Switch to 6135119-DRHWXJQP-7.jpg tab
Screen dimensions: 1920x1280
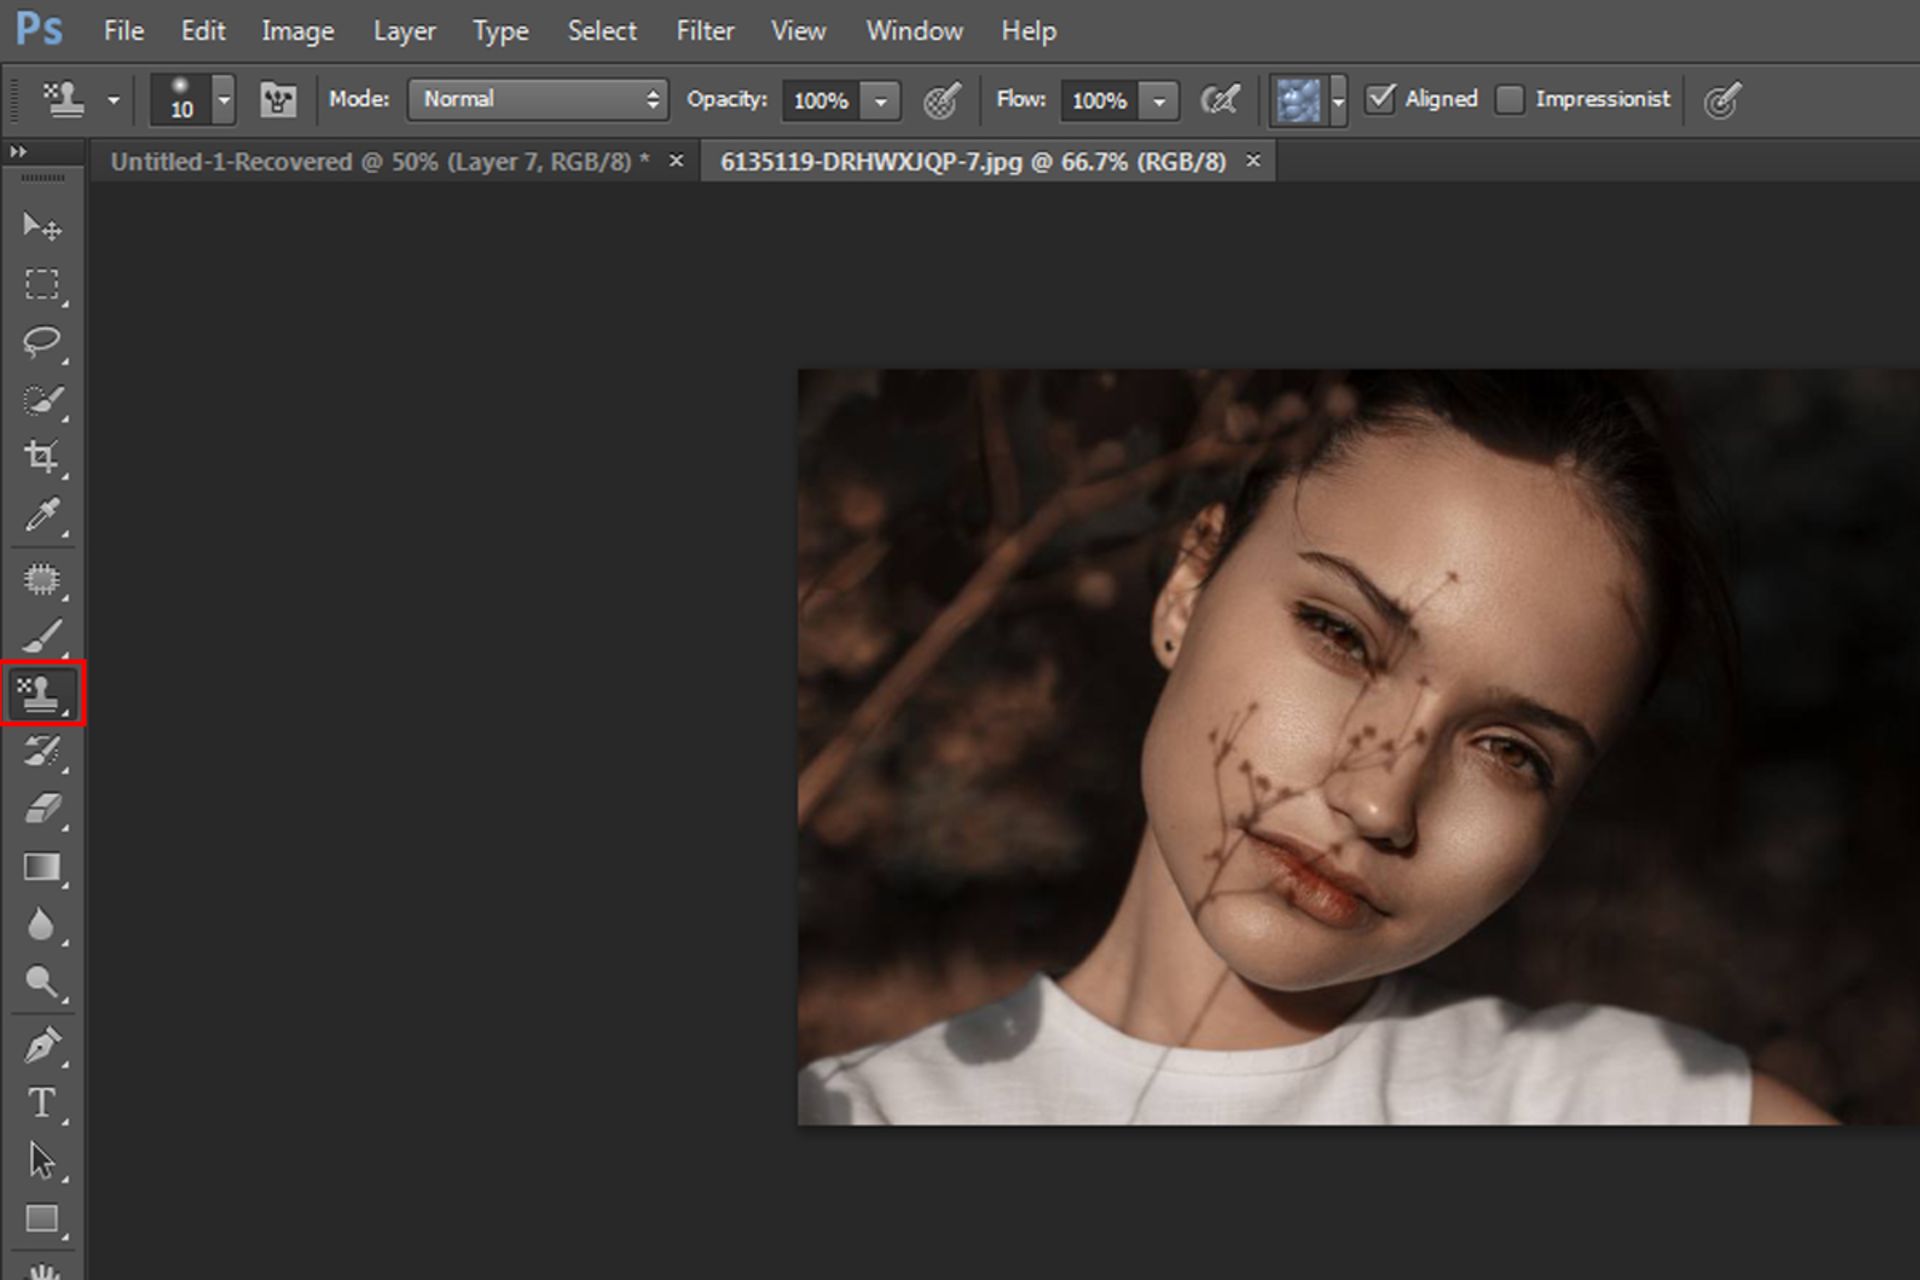pos(973,162)
